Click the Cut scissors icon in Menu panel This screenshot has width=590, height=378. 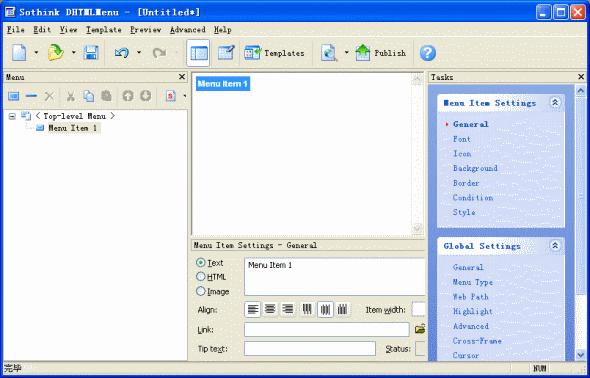coord(70,96)
